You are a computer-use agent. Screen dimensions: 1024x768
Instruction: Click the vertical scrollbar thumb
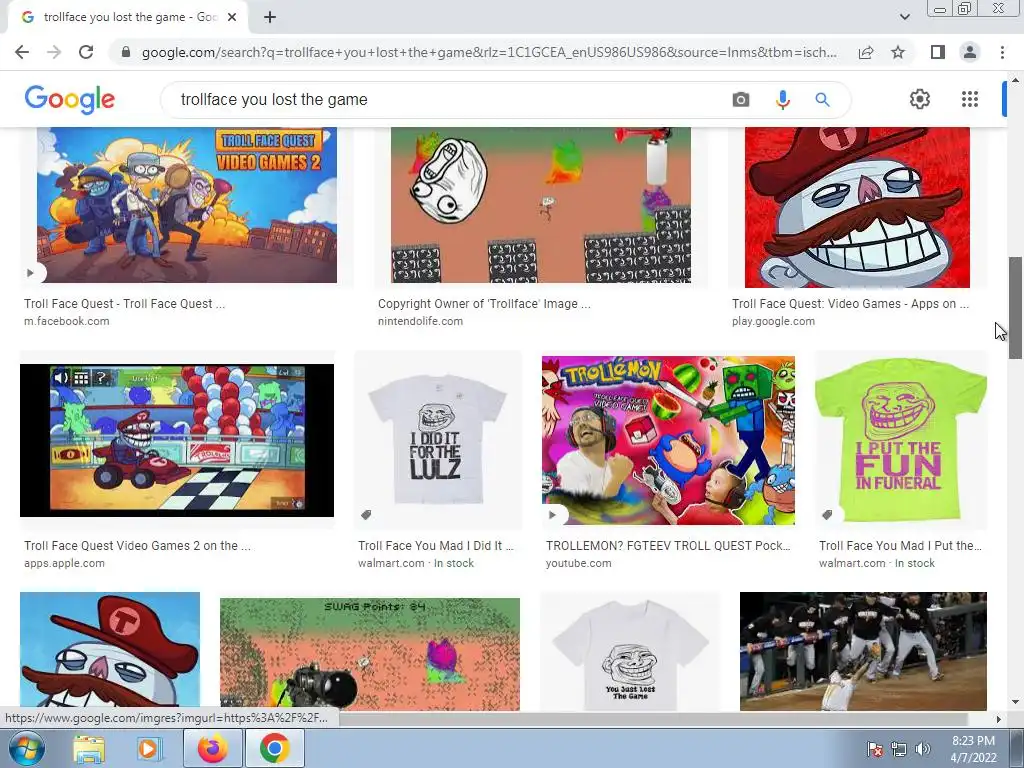tap(1015, 308)
